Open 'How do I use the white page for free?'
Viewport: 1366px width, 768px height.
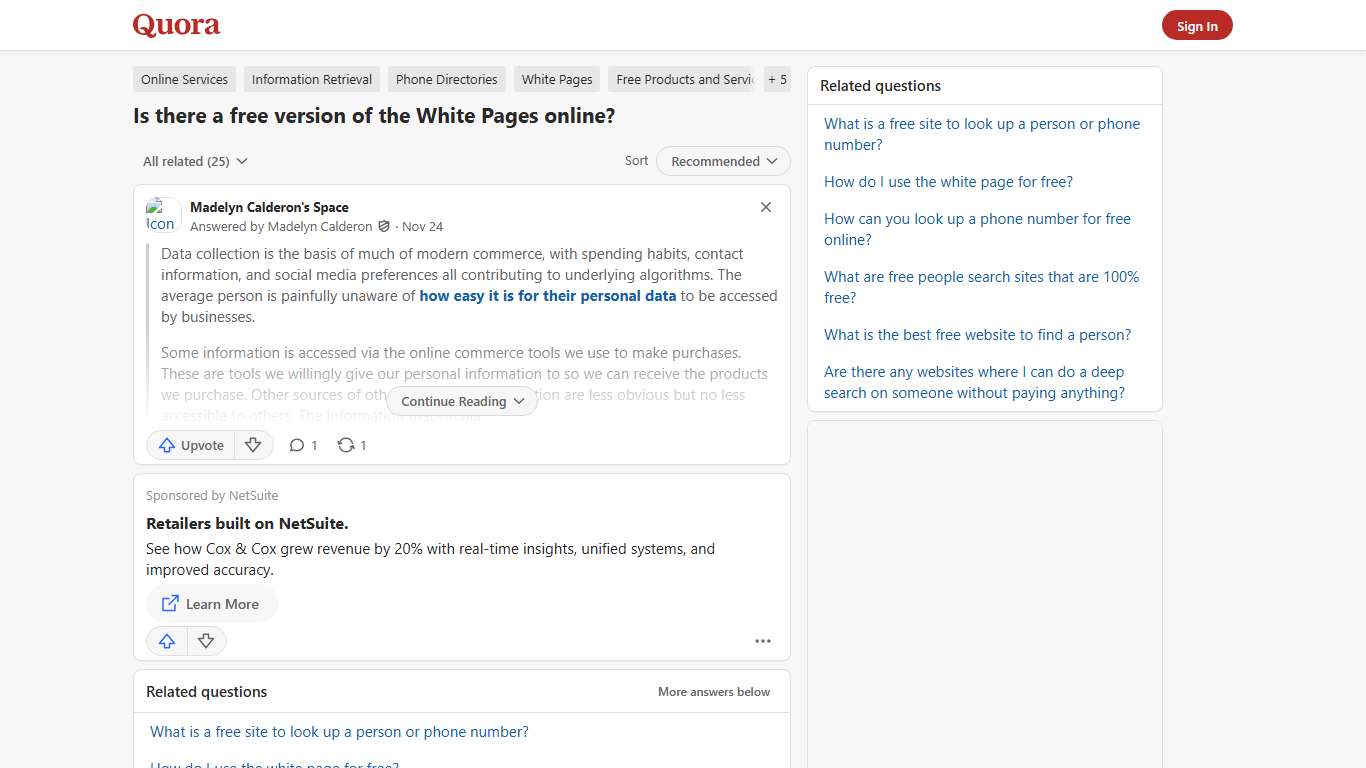click(948, 182)
